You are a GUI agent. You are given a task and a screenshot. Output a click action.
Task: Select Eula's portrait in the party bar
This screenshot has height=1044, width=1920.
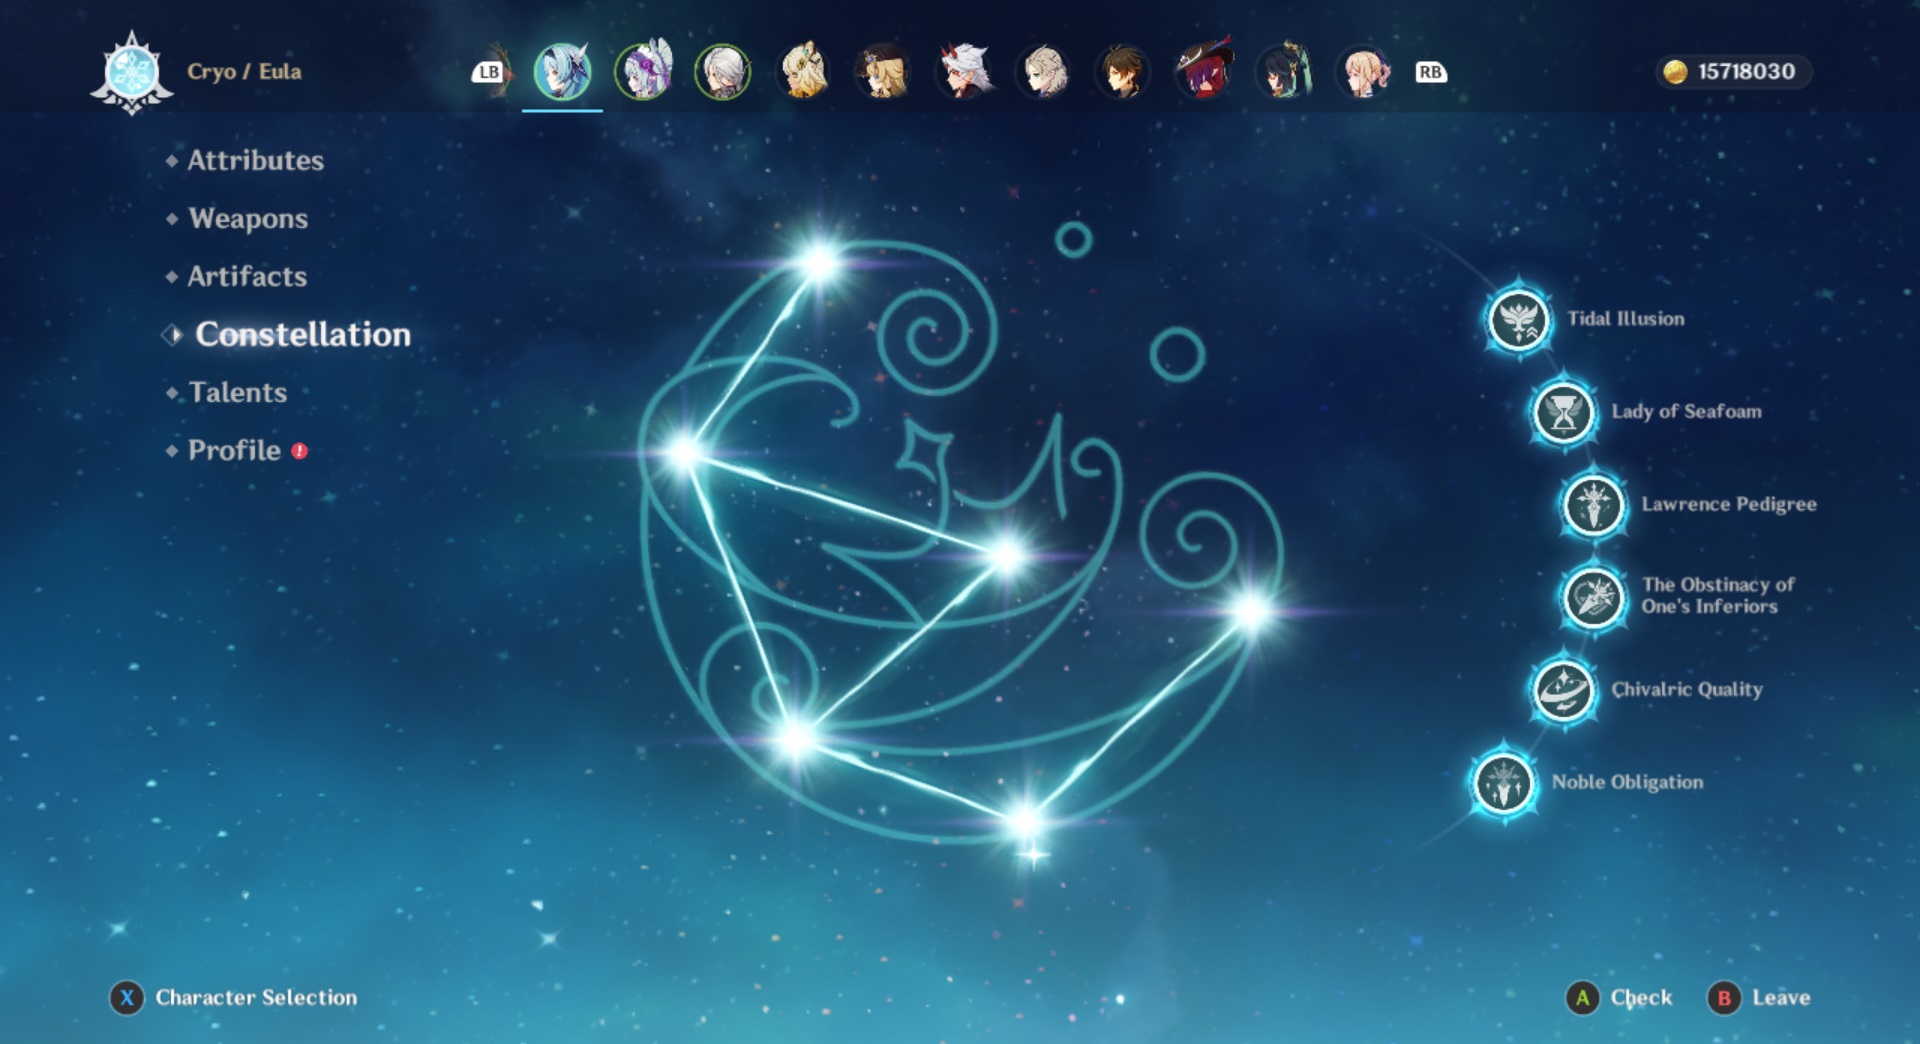(562, 71)
